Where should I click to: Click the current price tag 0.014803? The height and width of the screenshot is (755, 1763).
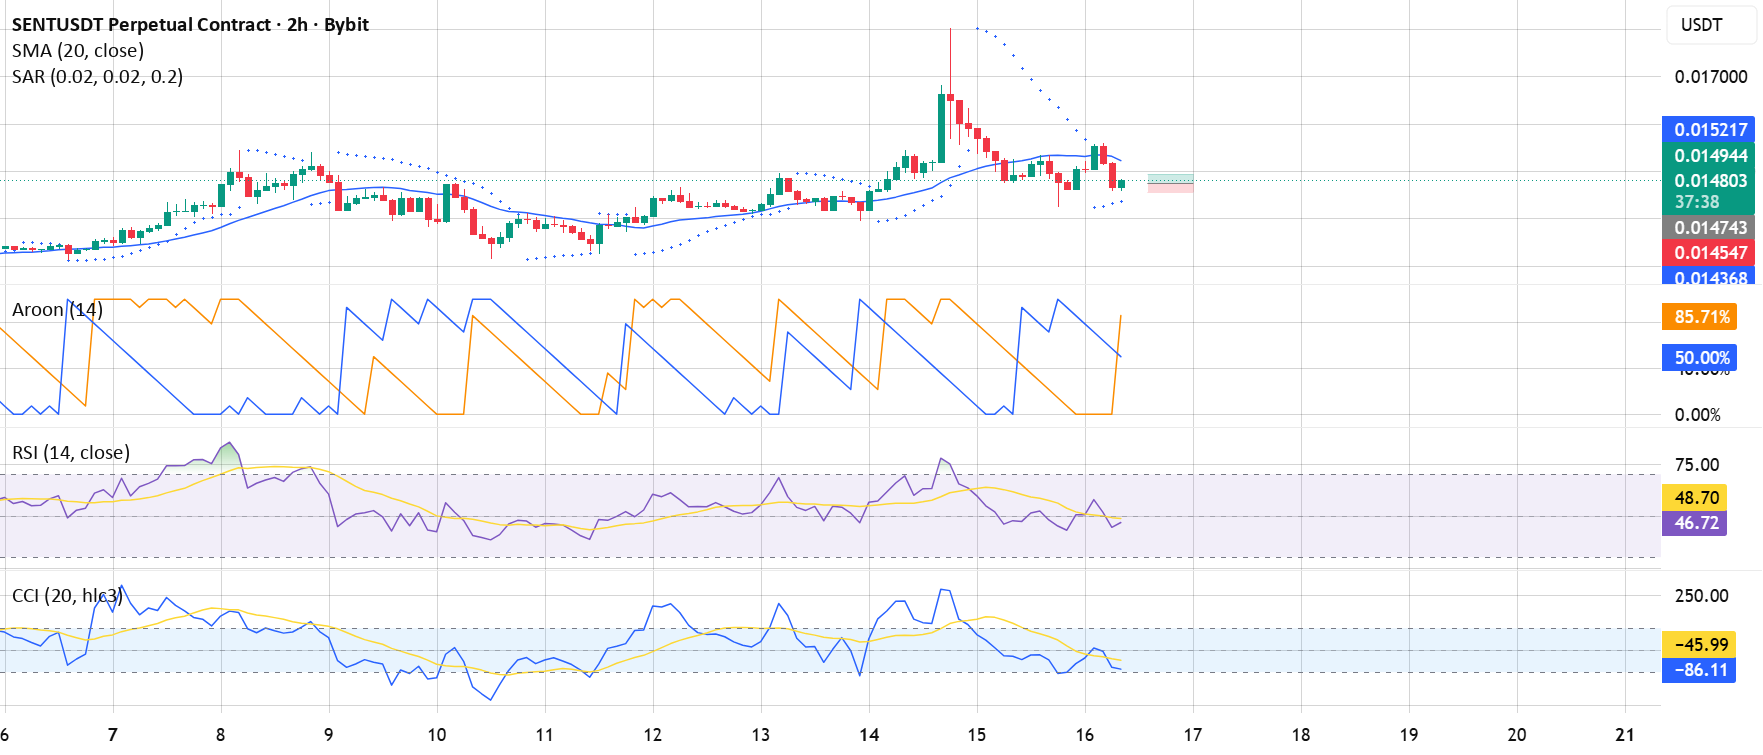[1711, 181]
